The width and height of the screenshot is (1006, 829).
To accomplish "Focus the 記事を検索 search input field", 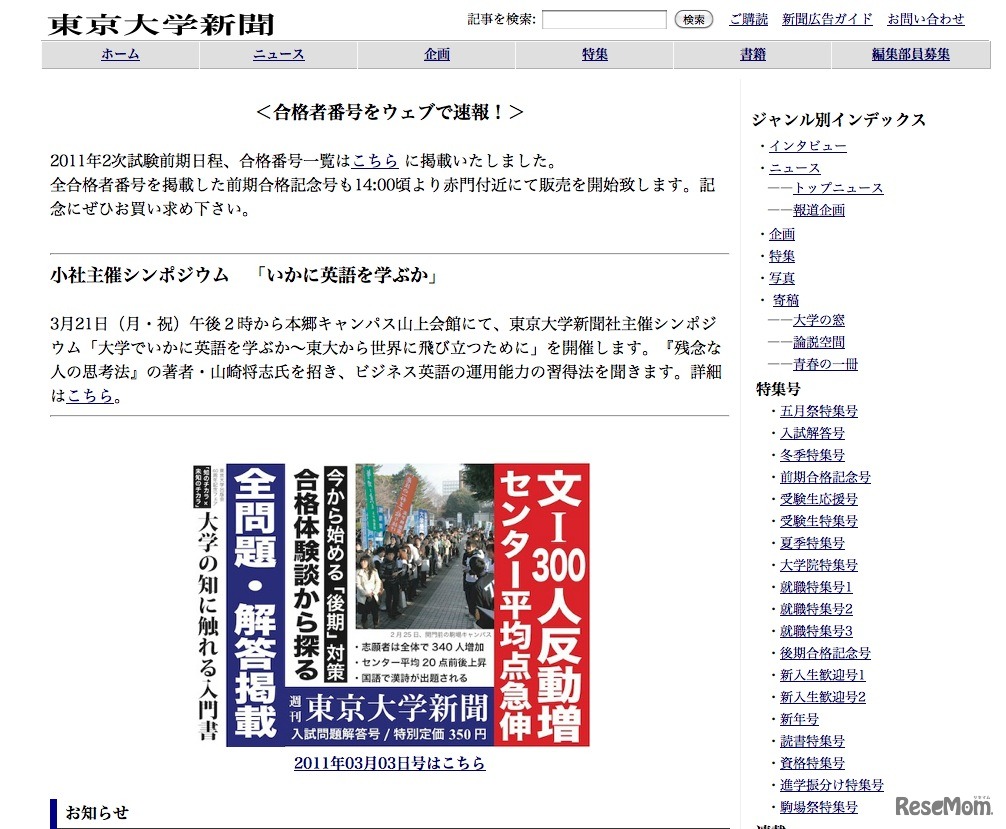I will coord(604,19).
